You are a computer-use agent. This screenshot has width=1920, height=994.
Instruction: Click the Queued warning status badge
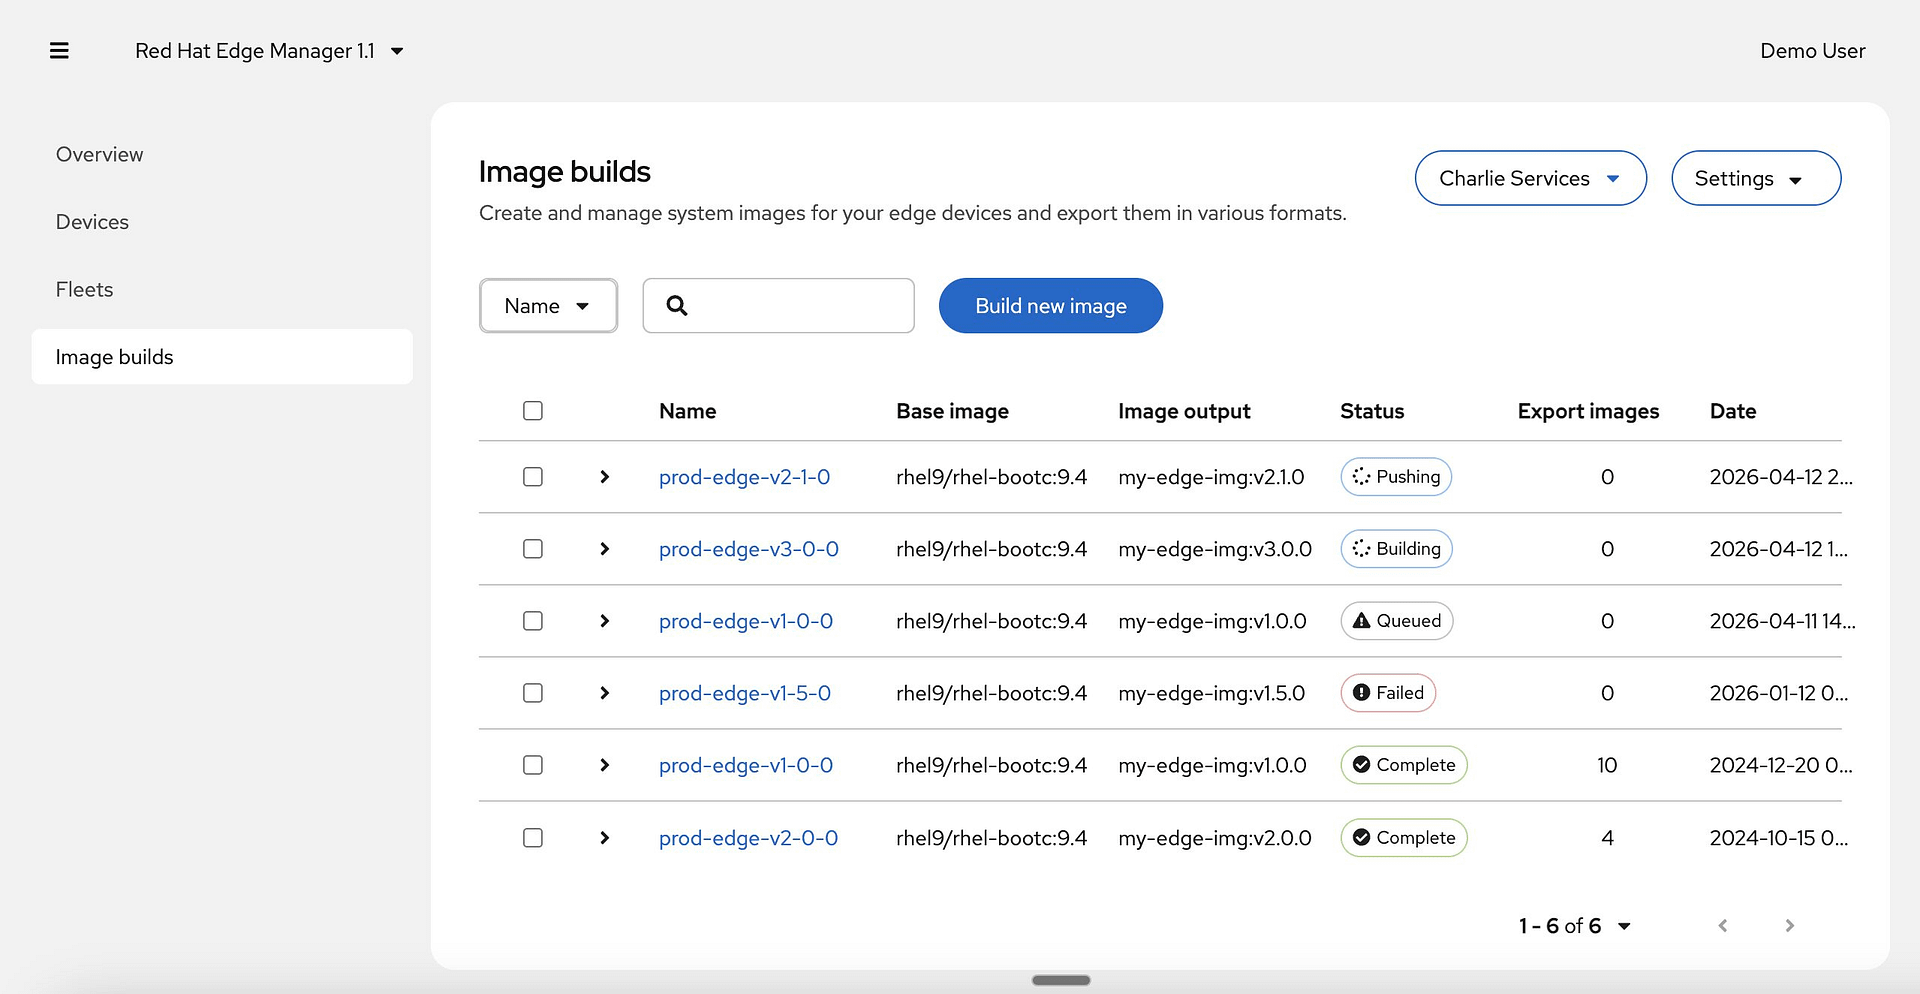click(x=1396, y=621)
